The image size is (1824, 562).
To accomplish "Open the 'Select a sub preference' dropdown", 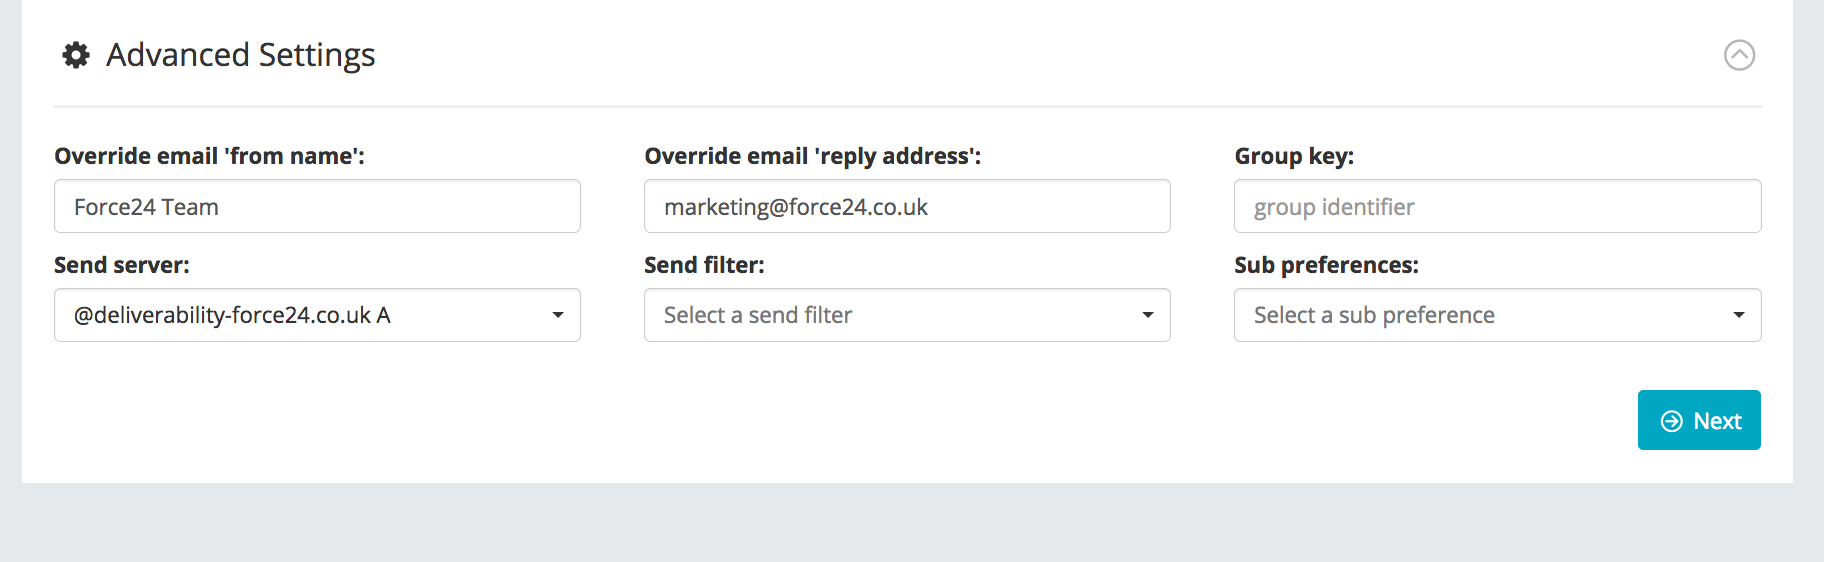I will pos(1497,315).
